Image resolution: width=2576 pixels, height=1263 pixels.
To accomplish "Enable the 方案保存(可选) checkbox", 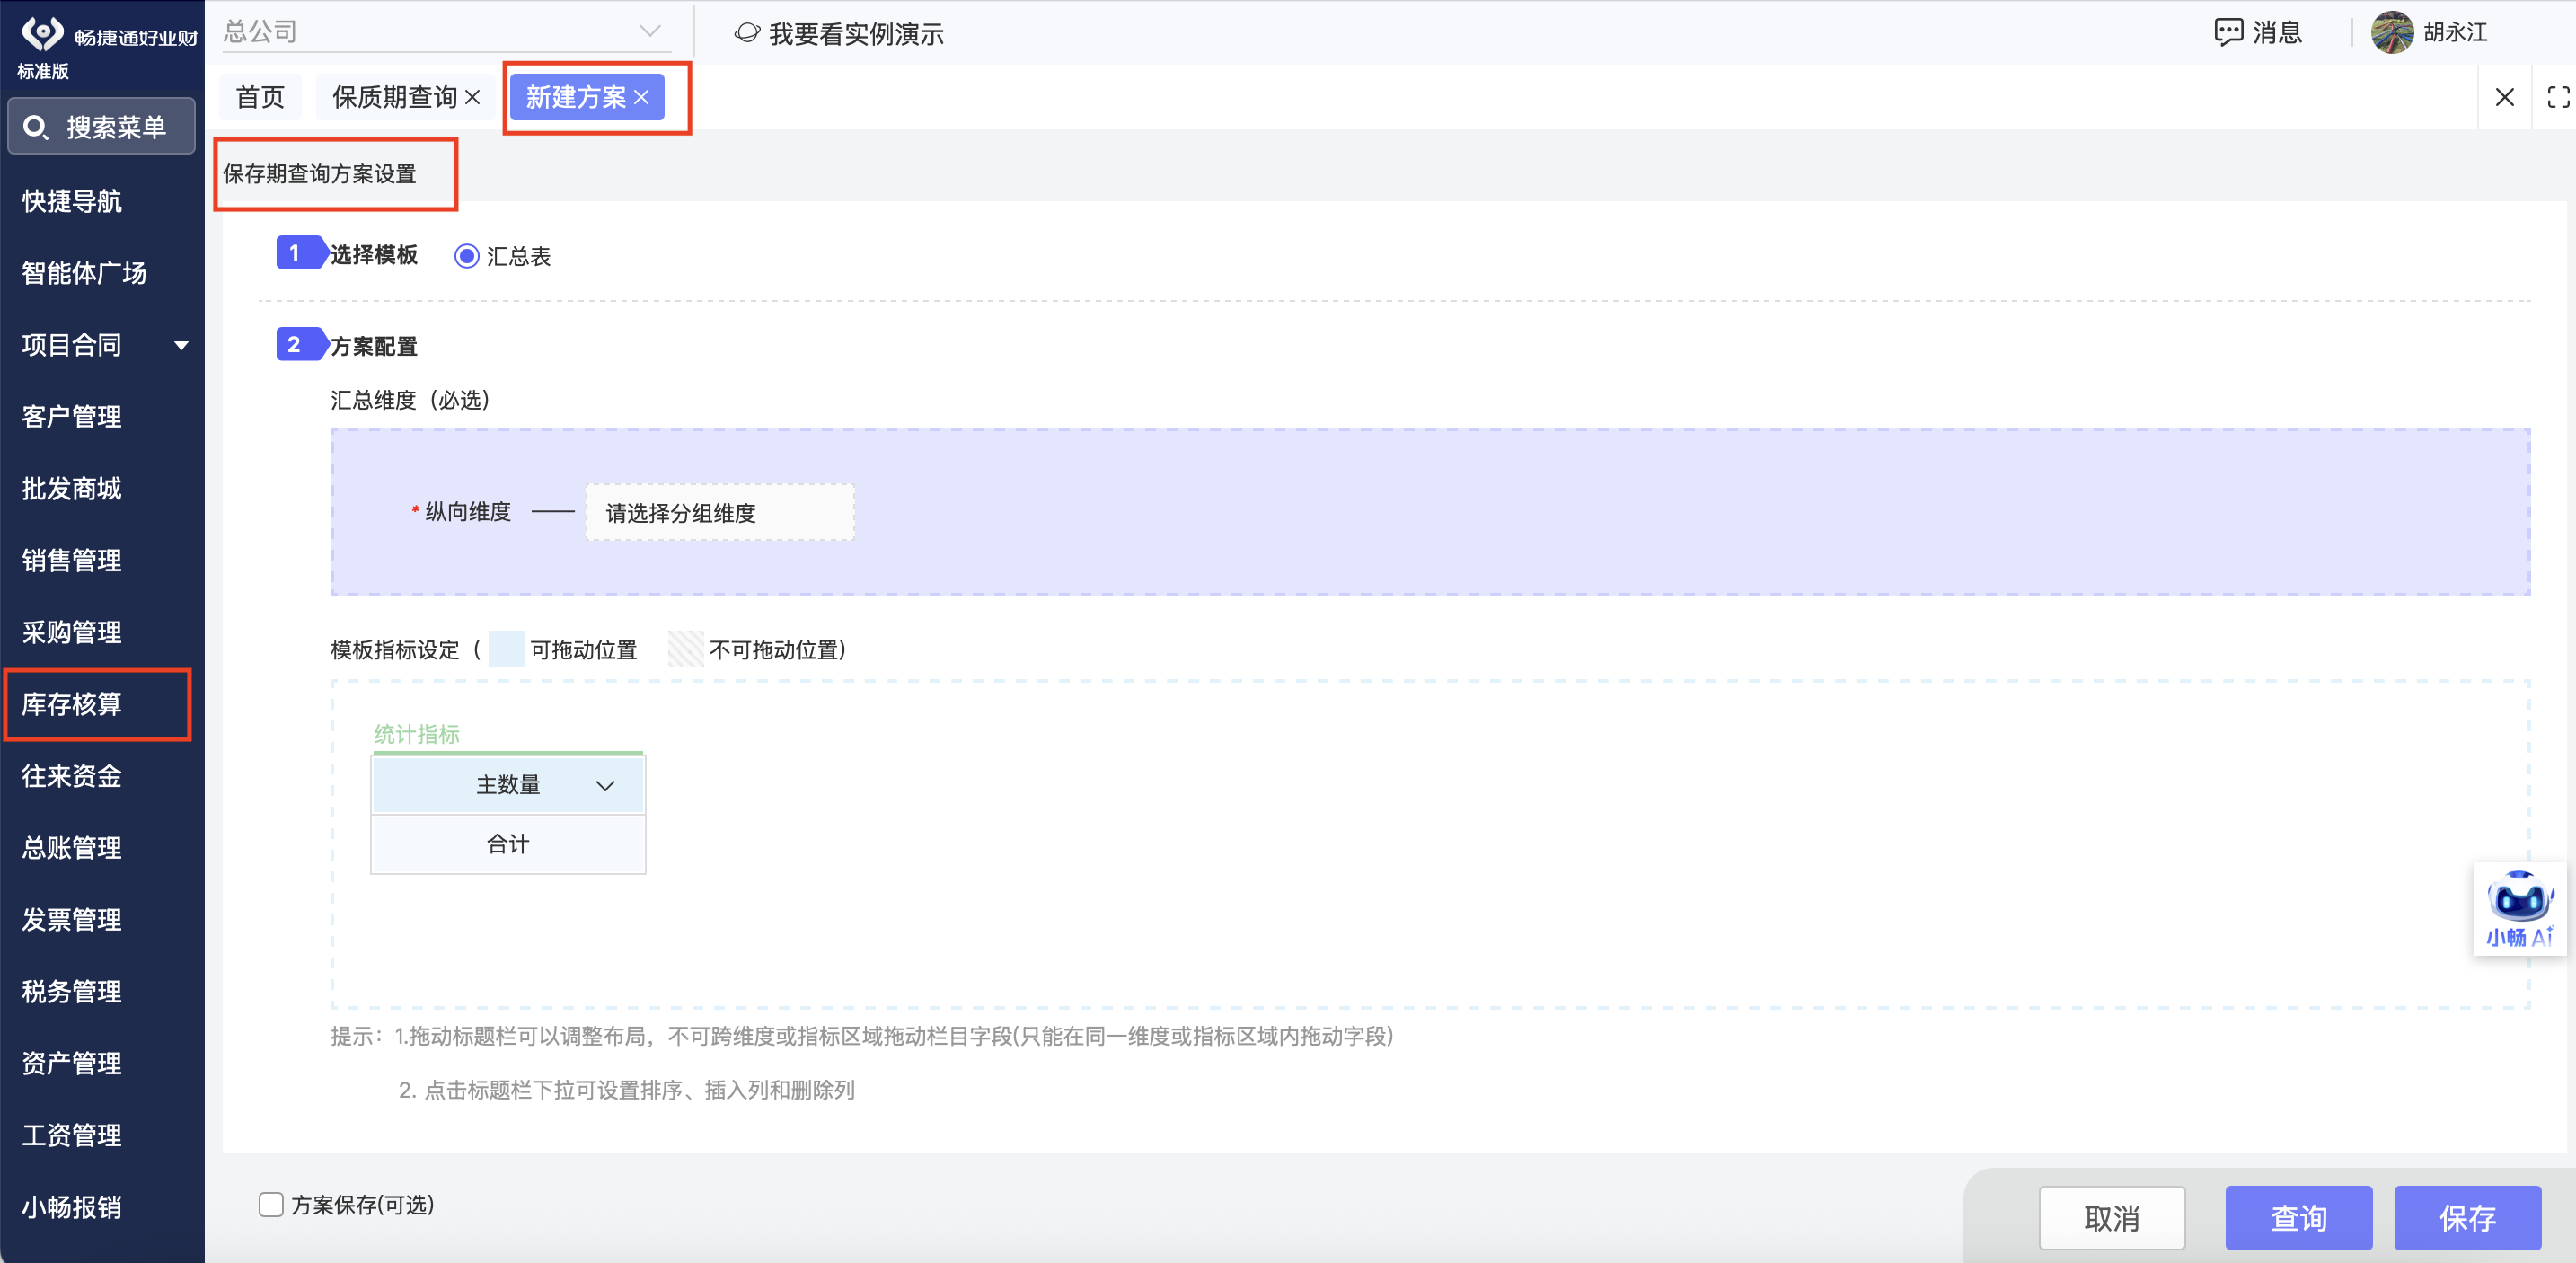I will [x=271, y=1204].
